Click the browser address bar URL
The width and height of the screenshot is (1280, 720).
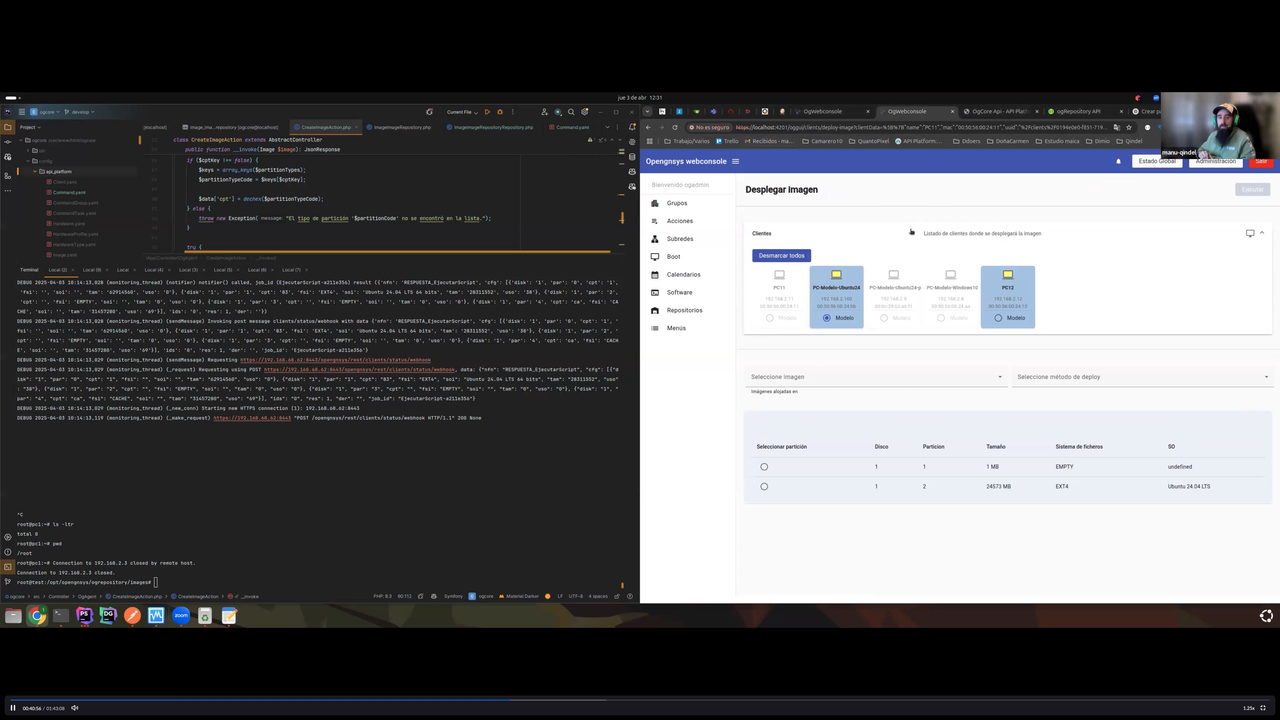click(920, 127)
